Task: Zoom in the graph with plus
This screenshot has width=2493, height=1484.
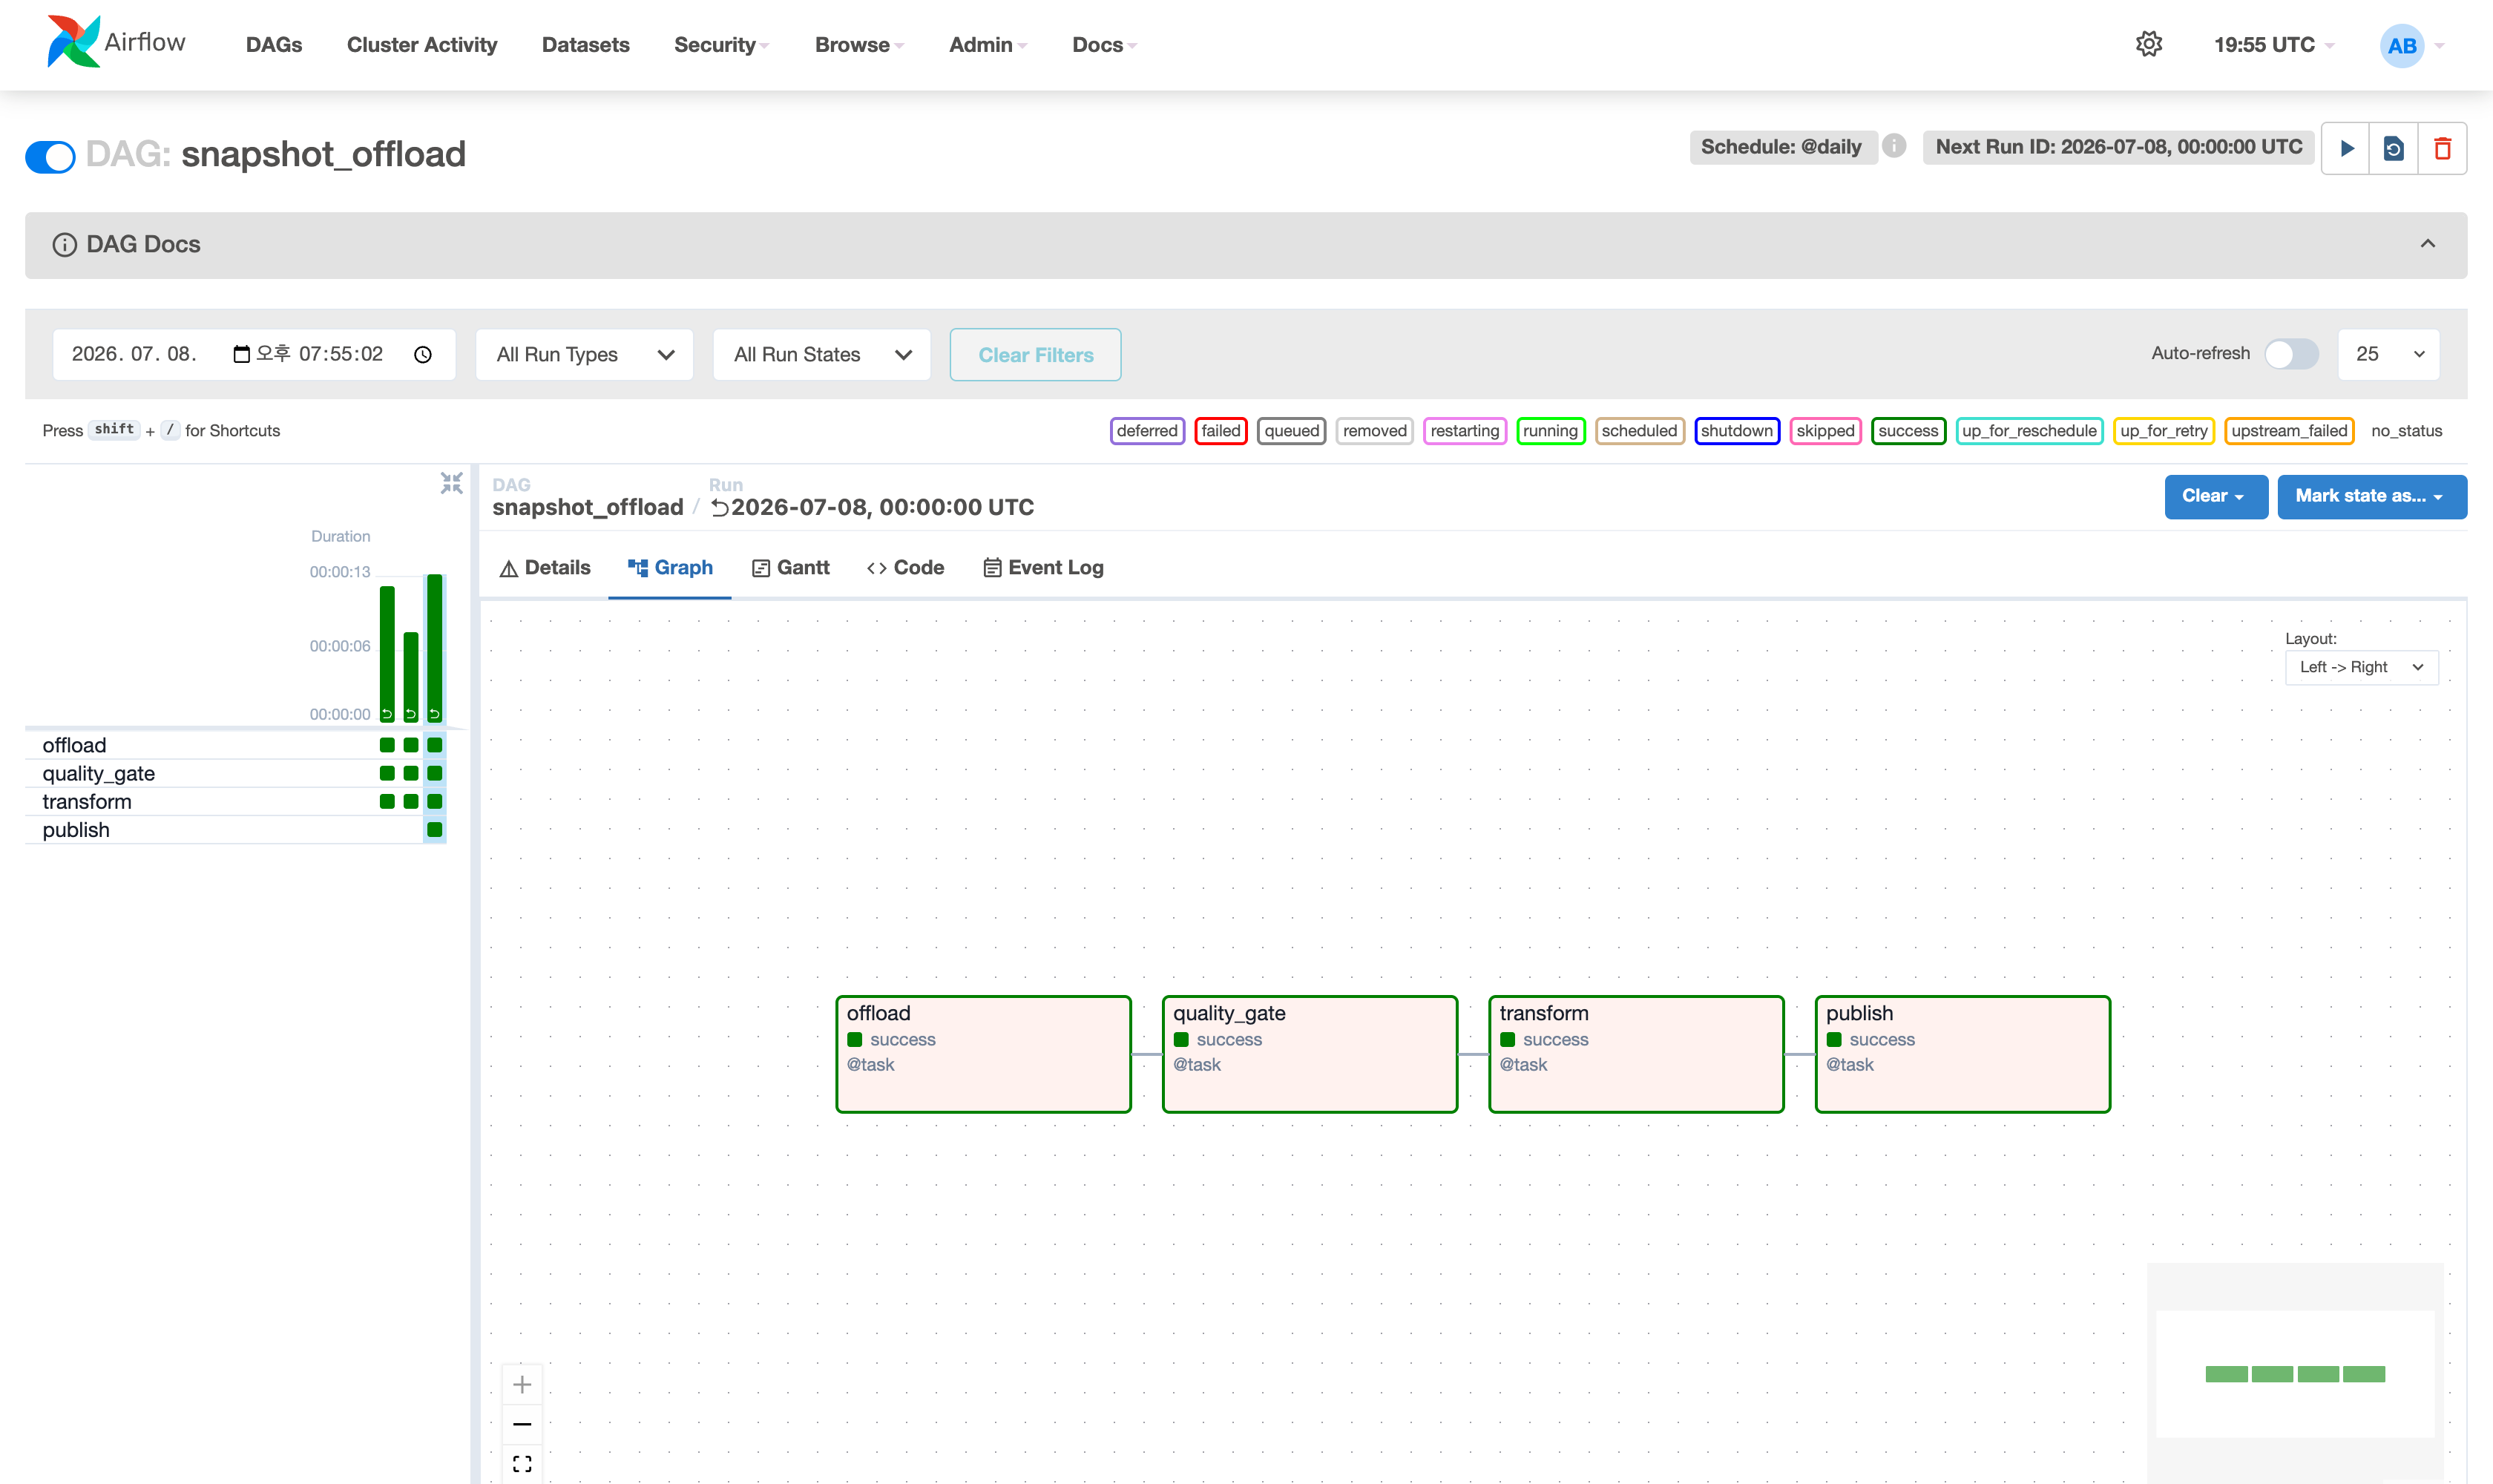Action: click(522, 1385)
